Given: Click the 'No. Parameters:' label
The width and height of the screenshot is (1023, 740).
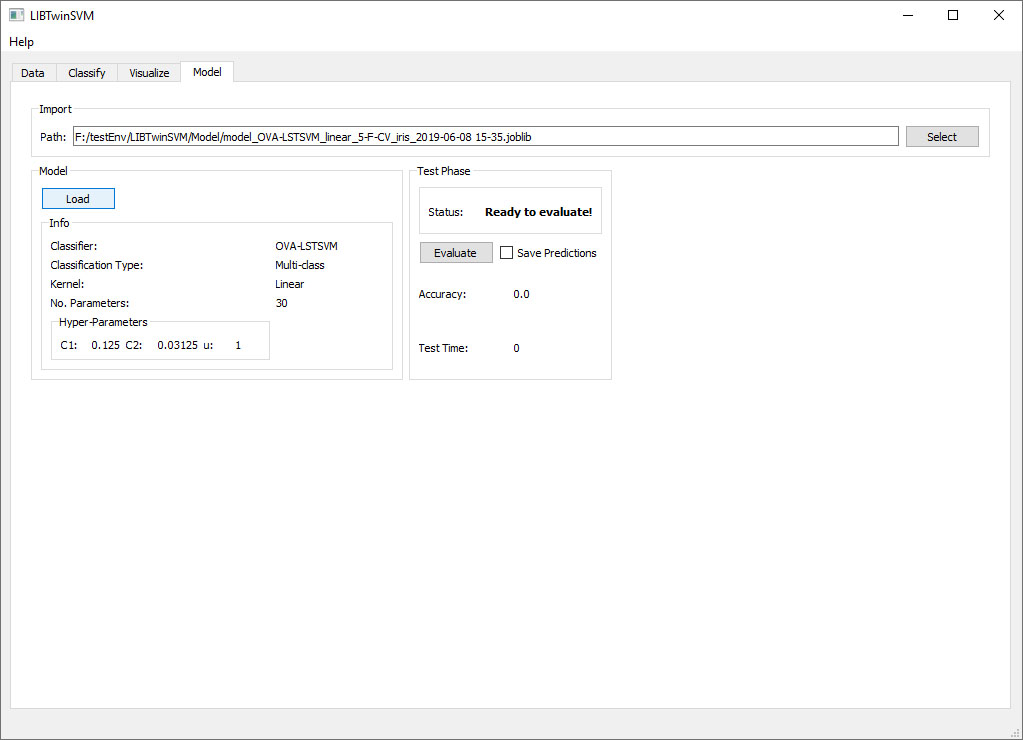Looking at the screenshot, I should [89, 303].
